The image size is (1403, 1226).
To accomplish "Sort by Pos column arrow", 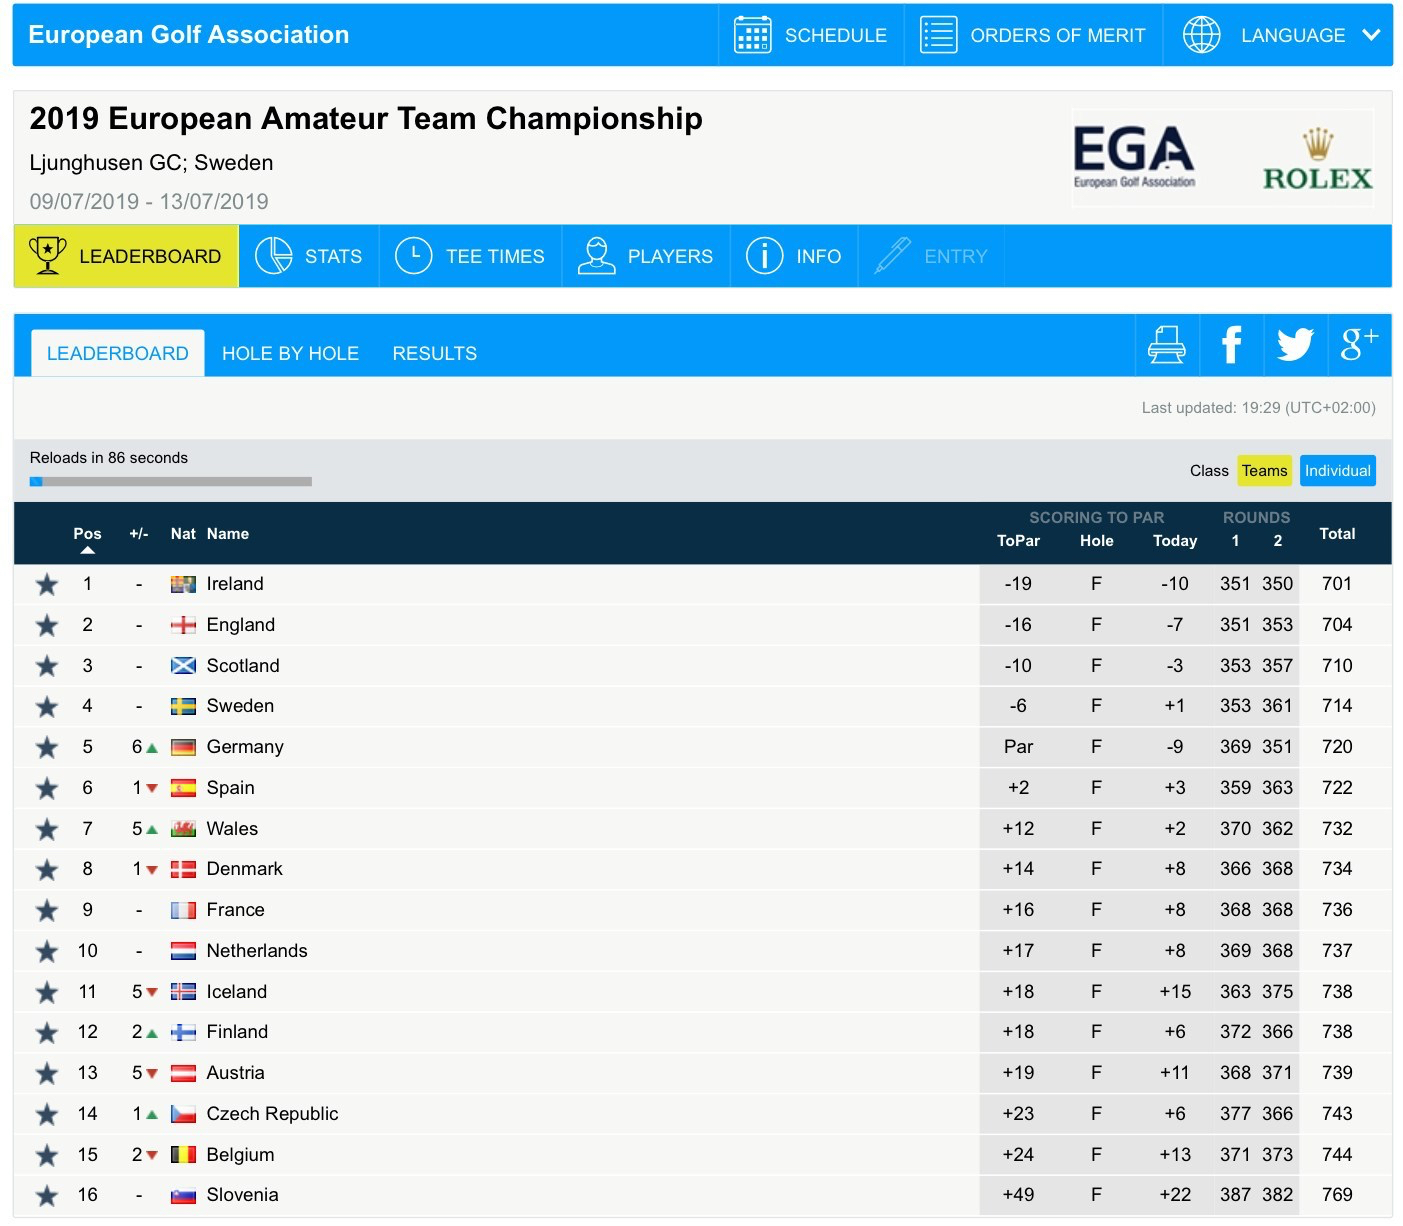I will point(88,550).
